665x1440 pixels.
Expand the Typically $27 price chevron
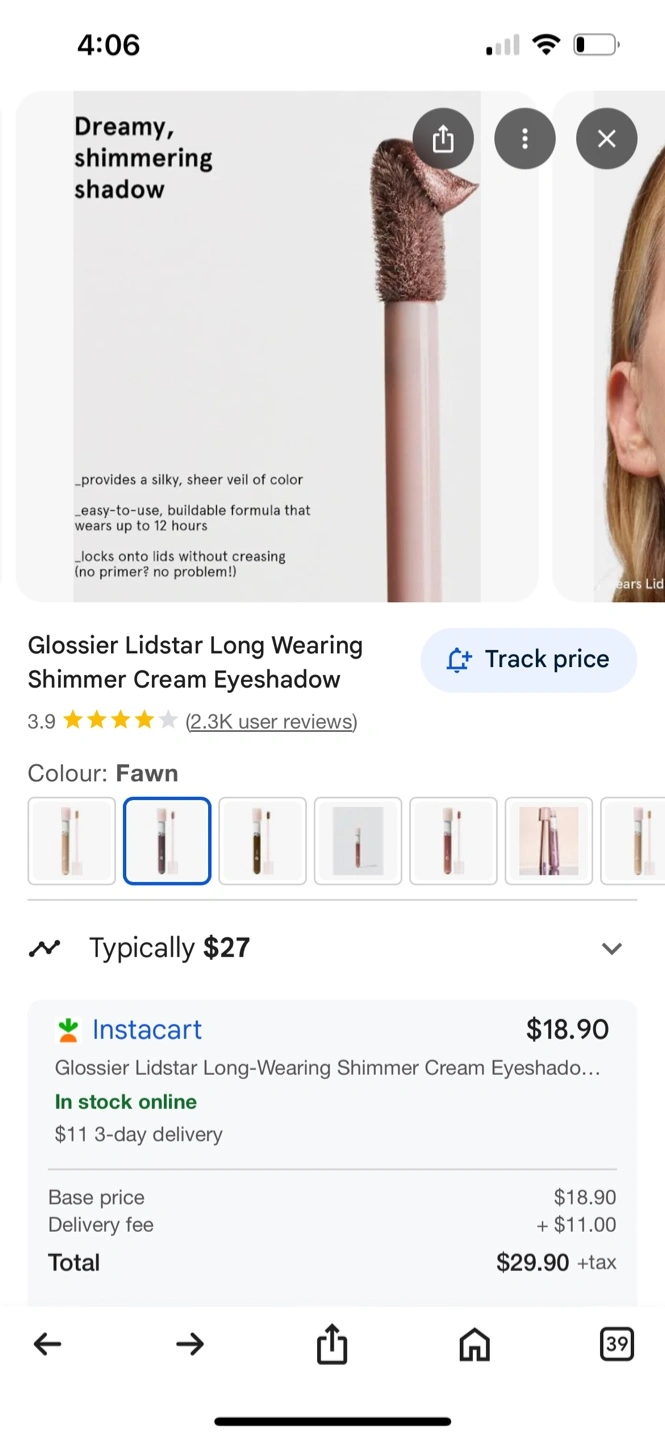[x=611, y=948]
